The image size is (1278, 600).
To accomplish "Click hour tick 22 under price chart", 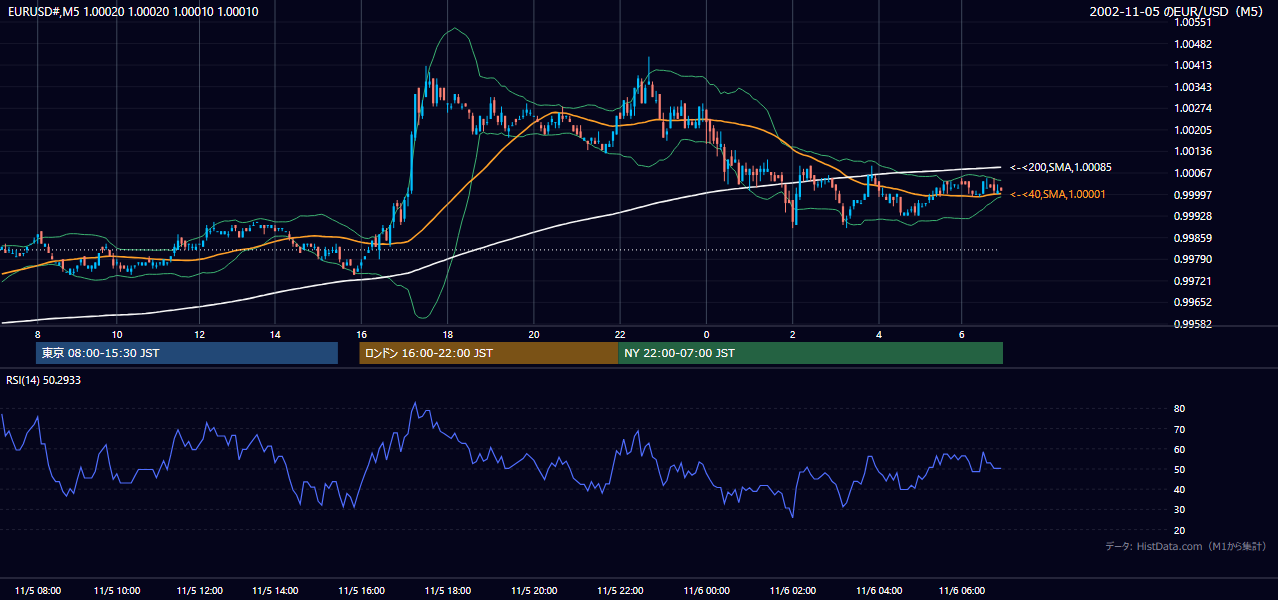I will [620, 334].
